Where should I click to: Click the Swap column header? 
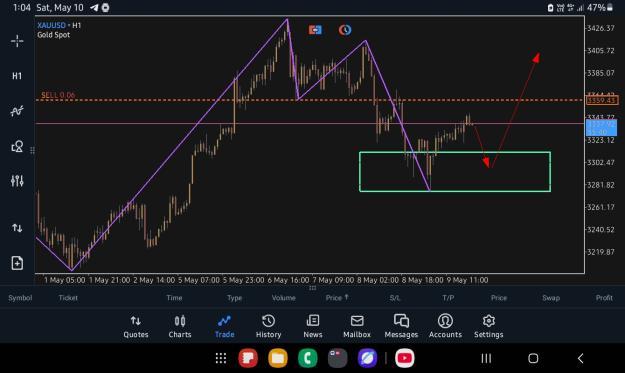click(551, 298)
